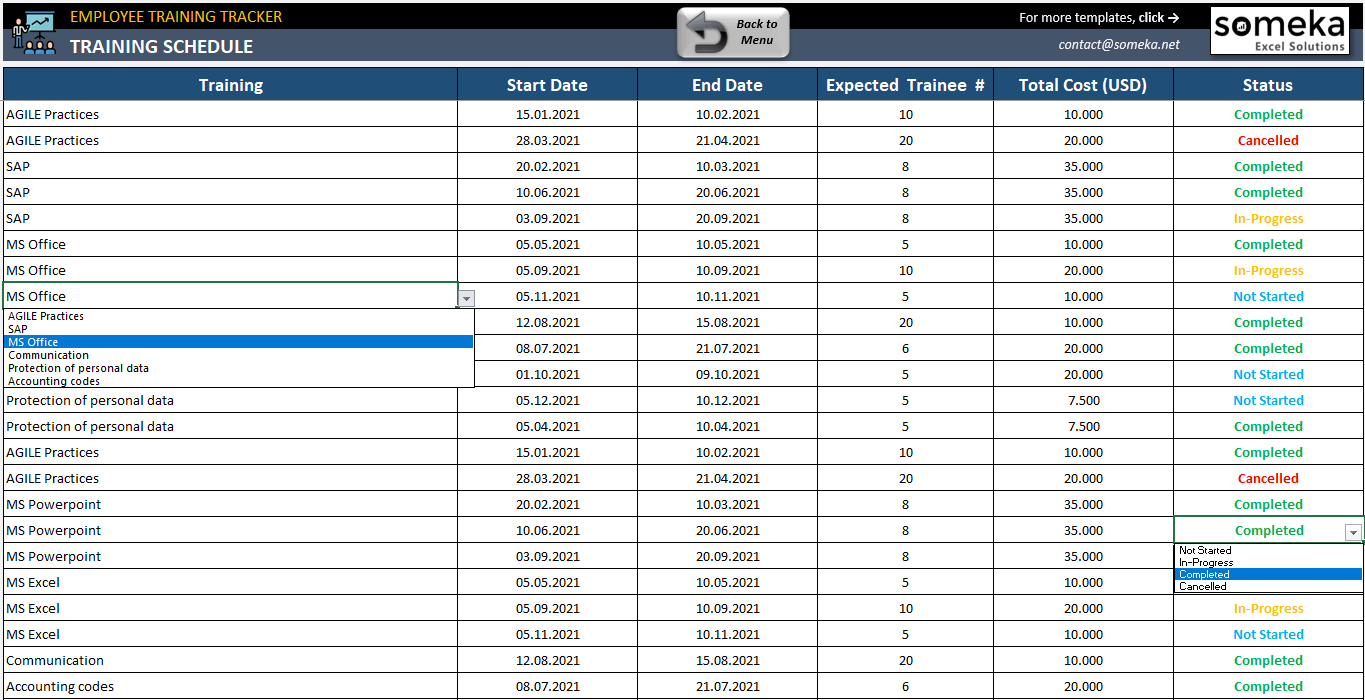Select the Total Cost (USD) column header
Viewport: 1365px width, 700px height.
(1083, 85)
